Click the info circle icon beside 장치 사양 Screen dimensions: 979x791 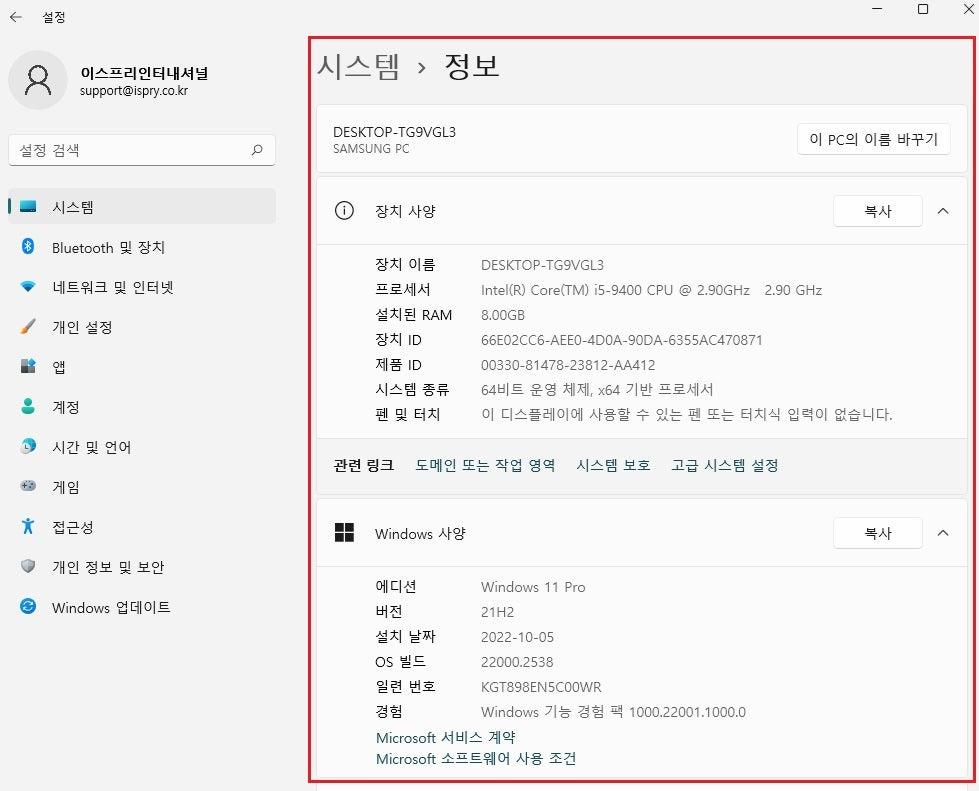(344, 211)
